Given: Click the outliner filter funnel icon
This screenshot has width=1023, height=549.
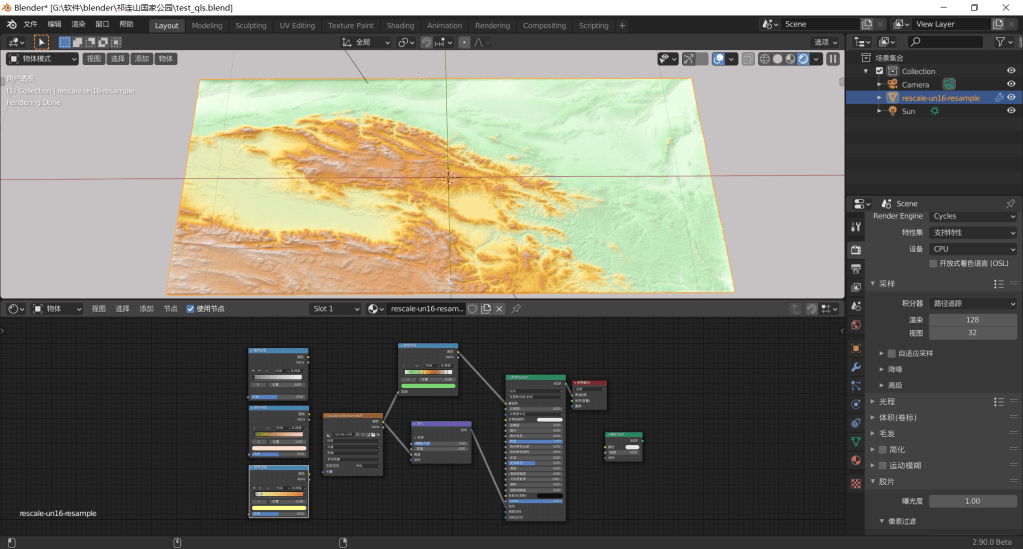Looking at the screenshot, I should pyautogui.click(x=999, y=42).
